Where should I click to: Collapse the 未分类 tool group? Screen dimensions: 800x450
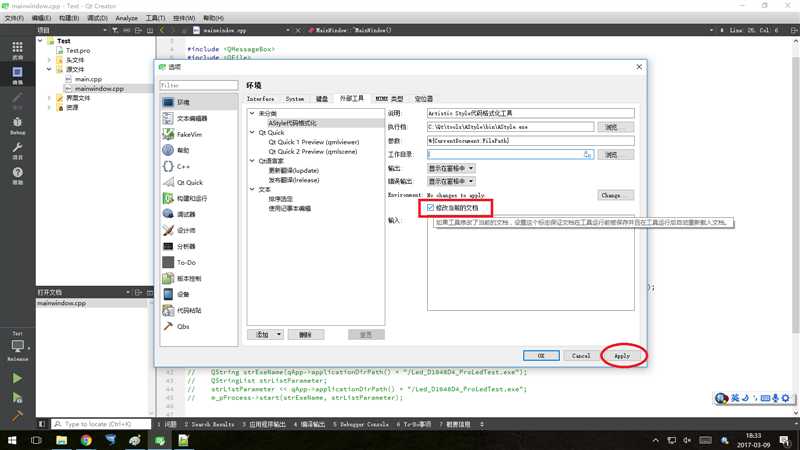point(252,113)
